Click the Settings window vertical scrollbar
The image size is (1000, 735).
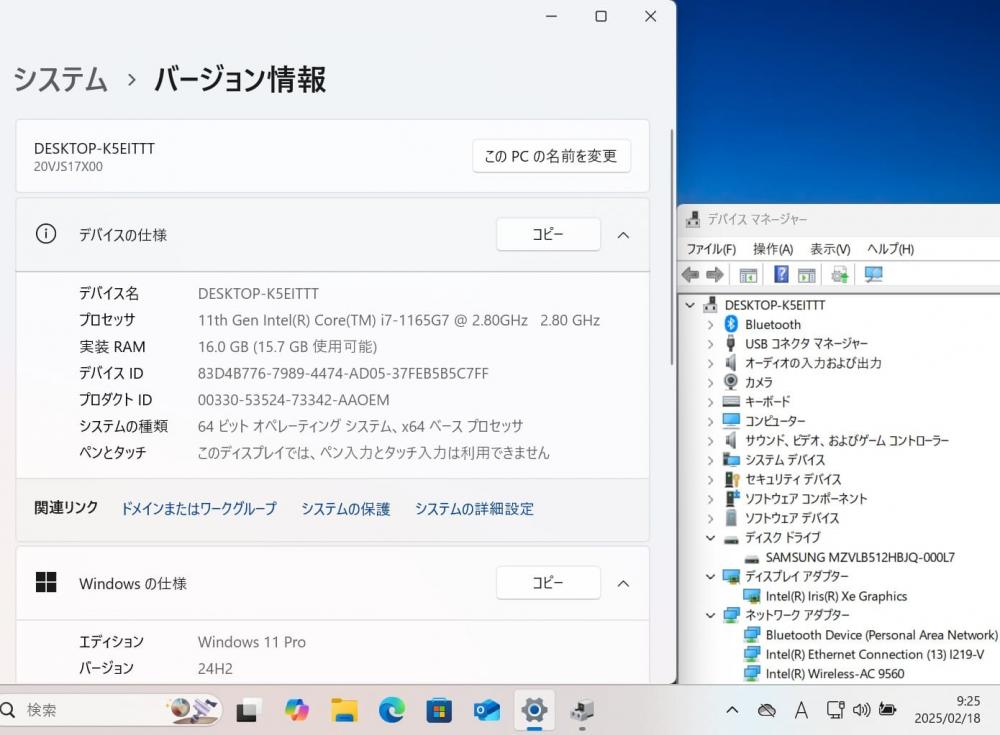tap(671, 248)
